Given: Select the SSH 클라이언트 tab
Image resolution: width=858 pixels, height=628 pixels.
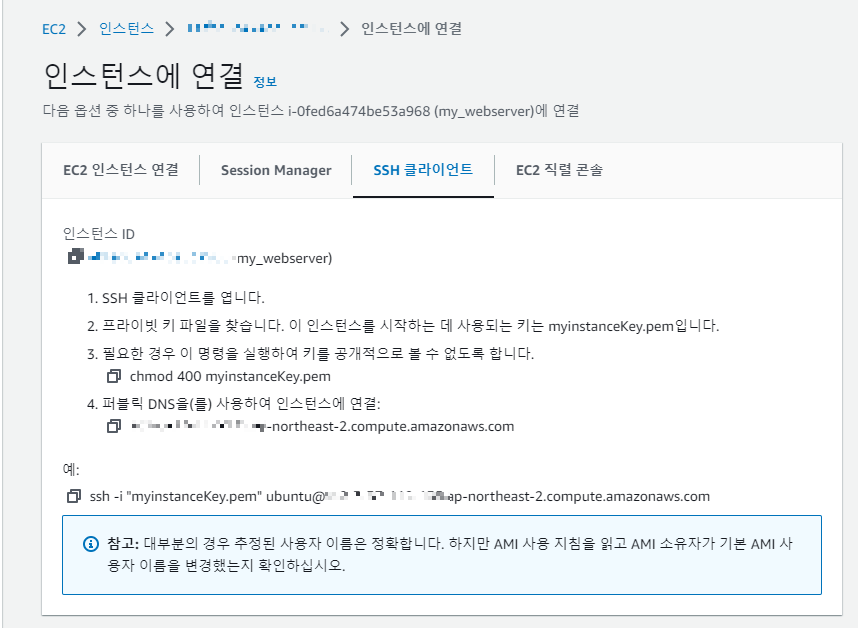Looking at the screenshot, I should tap(423, 170).
